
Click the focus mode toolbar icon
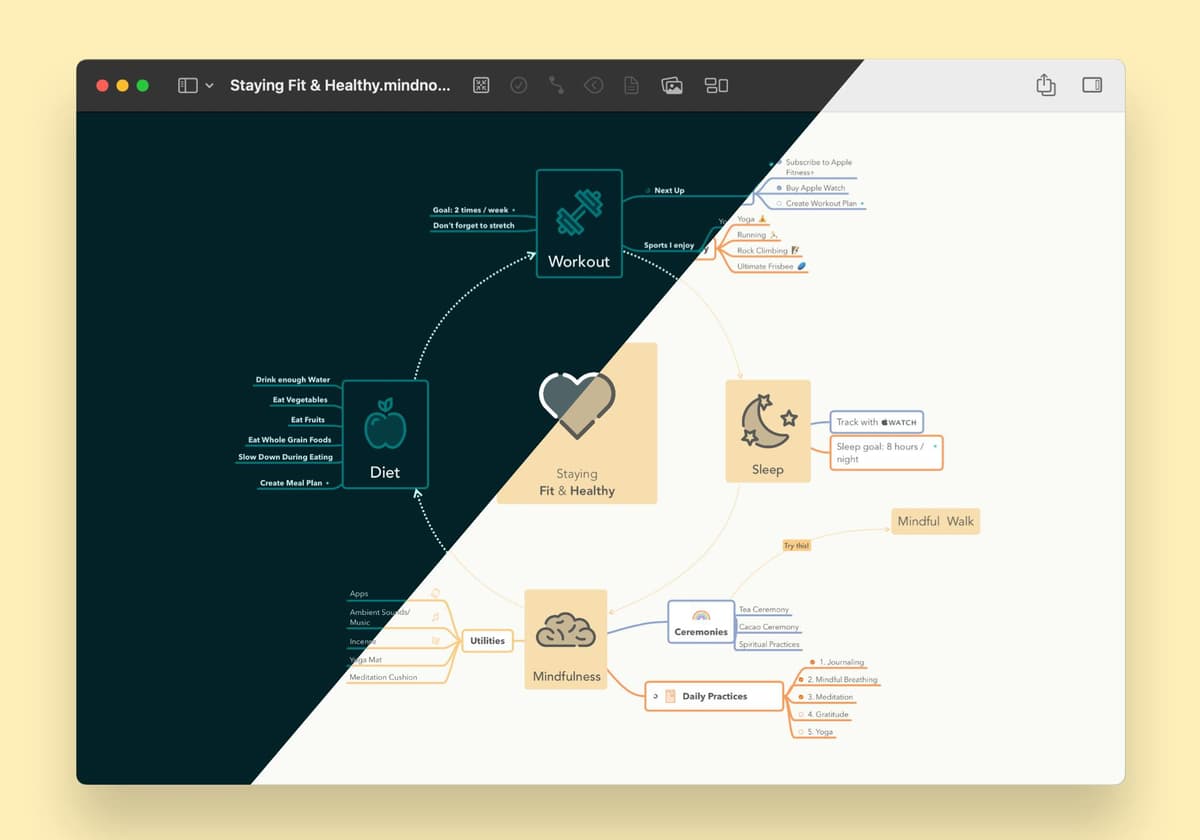[481, 86]
